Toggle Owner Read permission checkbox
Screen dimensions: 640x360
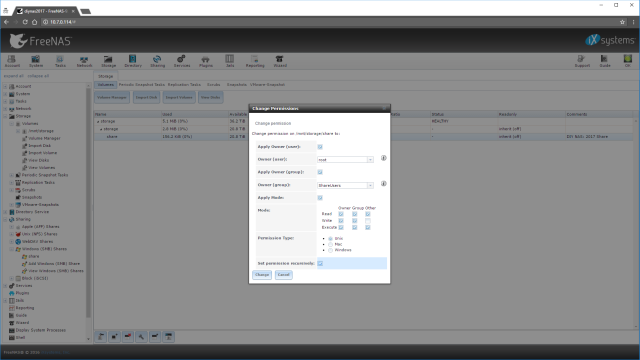tap(341, 214)
